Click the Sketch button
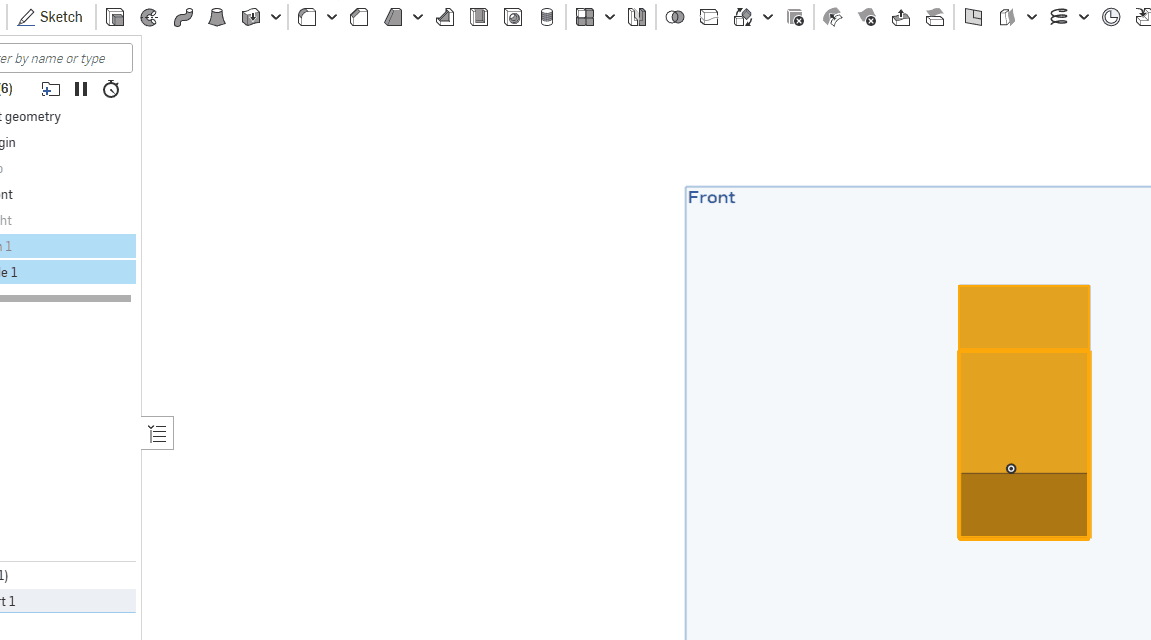The image size is (1151, 640). point(51,17)
